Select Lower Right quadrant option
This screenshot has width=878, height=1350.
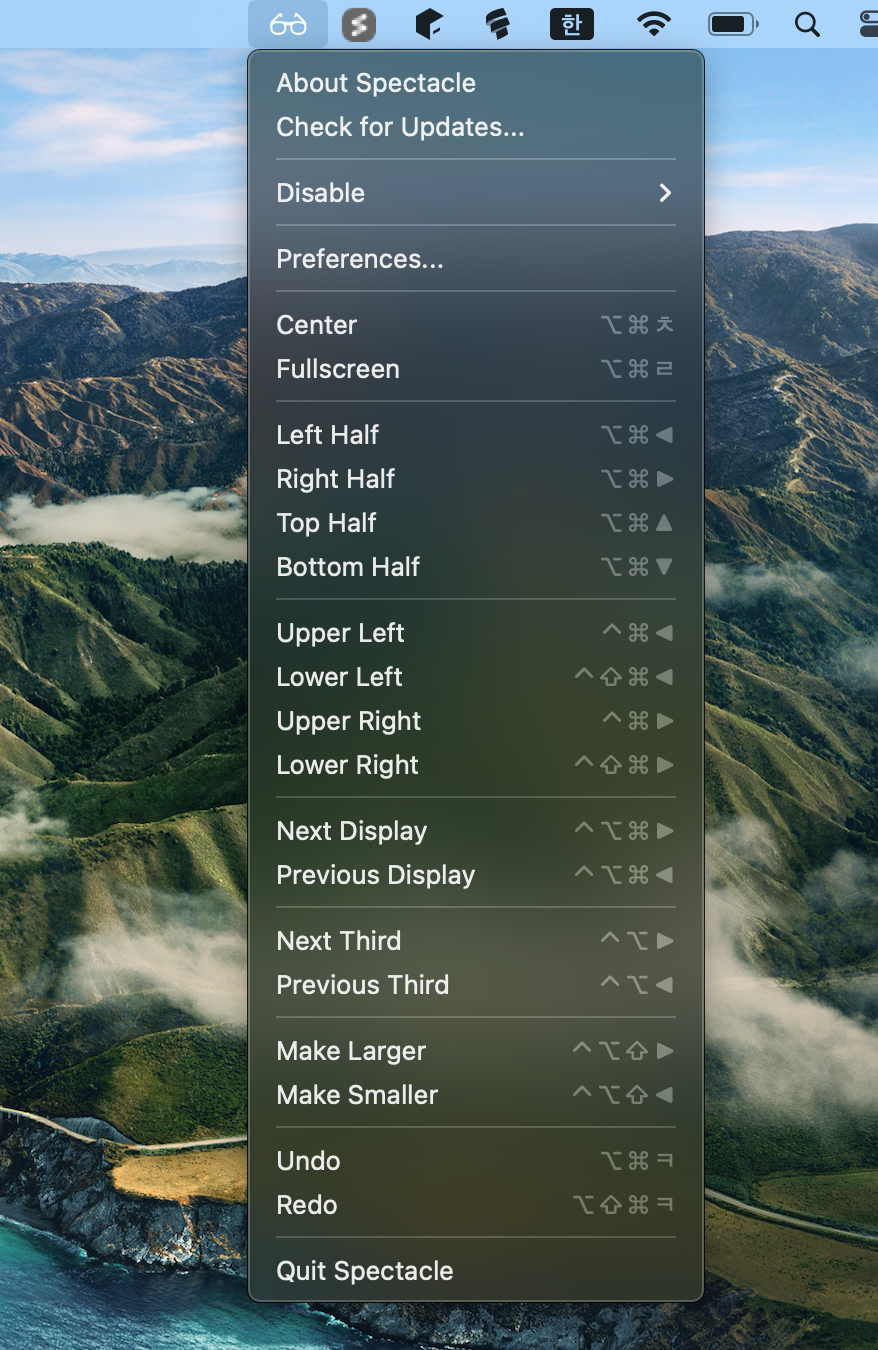pos(476,765)
